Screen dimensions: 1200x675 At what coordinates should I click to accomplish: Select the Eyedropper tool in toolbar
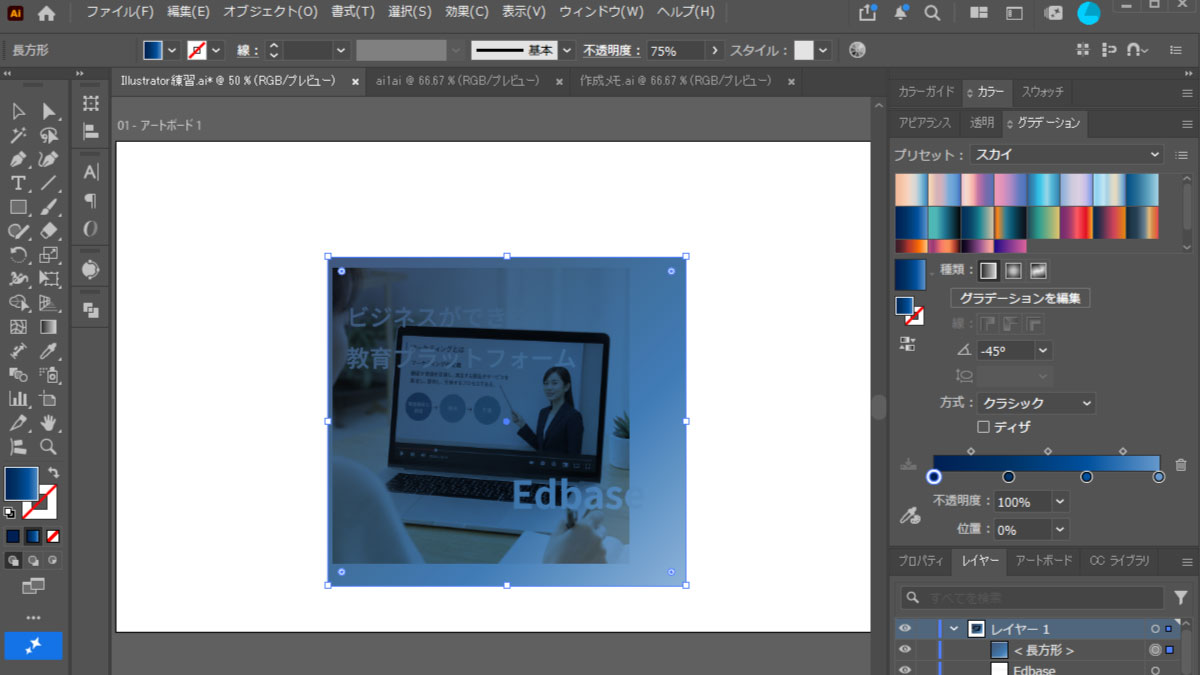pos(48,351)
